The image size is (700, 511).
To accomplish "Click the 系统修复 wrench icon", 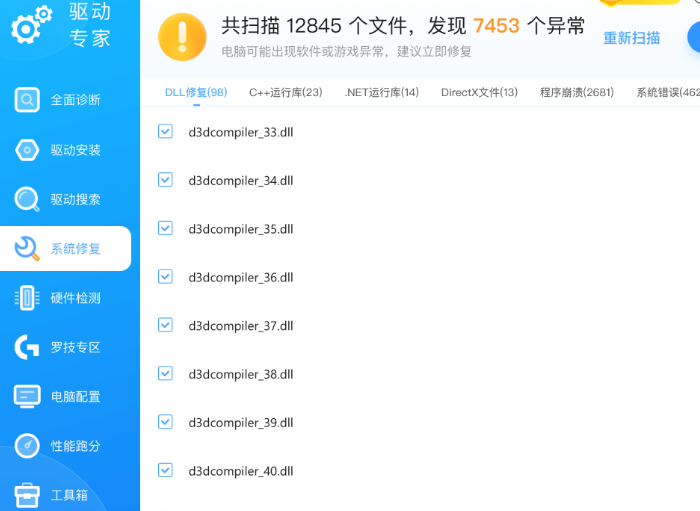I will click(27, 248).
